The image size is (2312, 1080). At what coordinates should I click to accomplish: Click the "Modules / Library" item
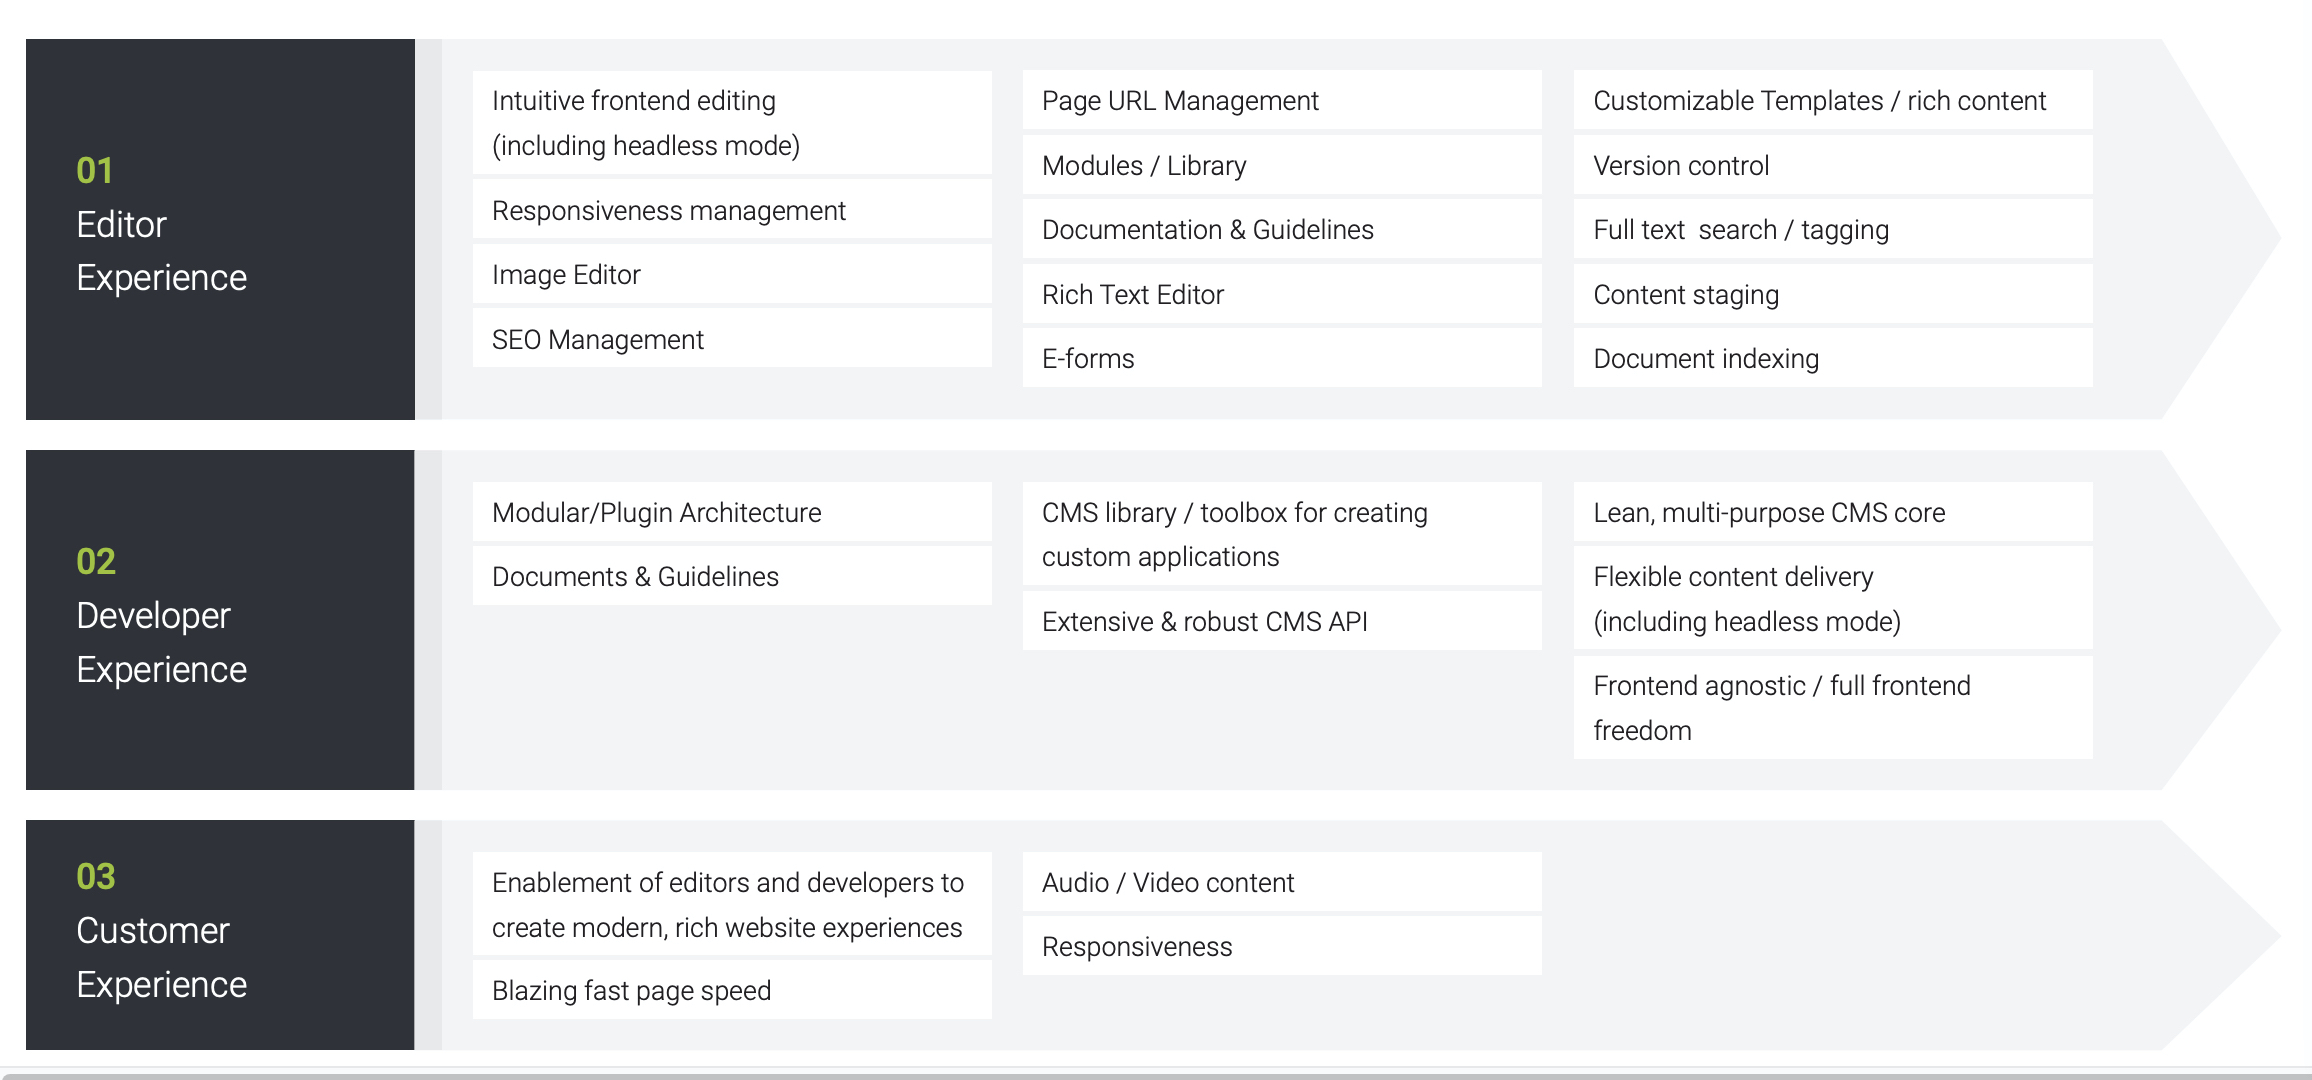pos(1282,165)
